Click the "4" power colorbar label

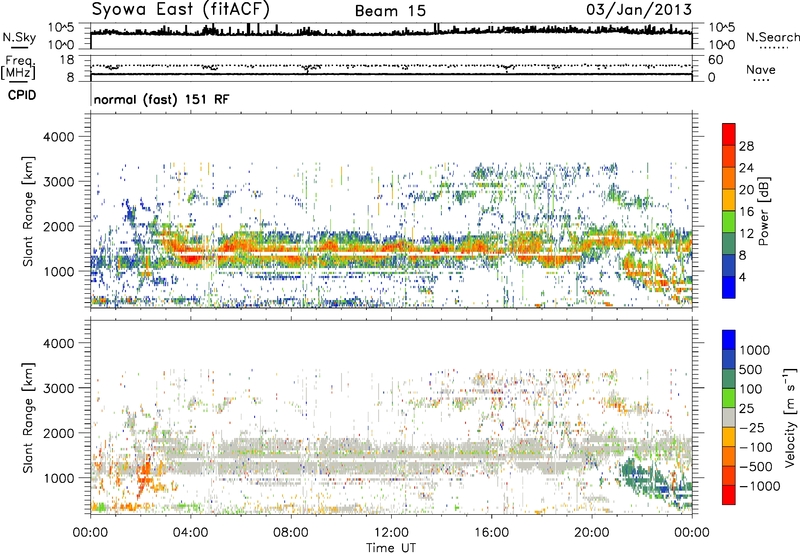click(x=743, y=277)
